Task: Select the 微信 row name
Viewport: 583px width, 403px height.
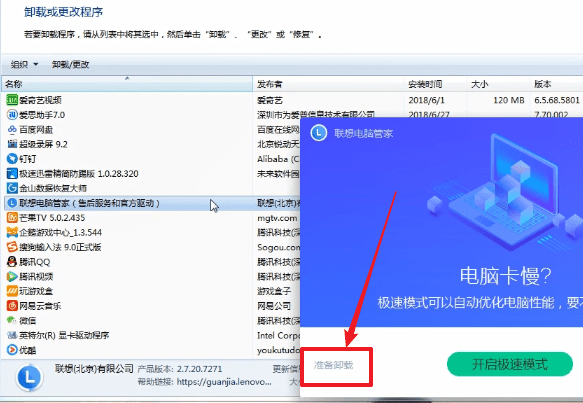Action: click(x=28, y=320)
